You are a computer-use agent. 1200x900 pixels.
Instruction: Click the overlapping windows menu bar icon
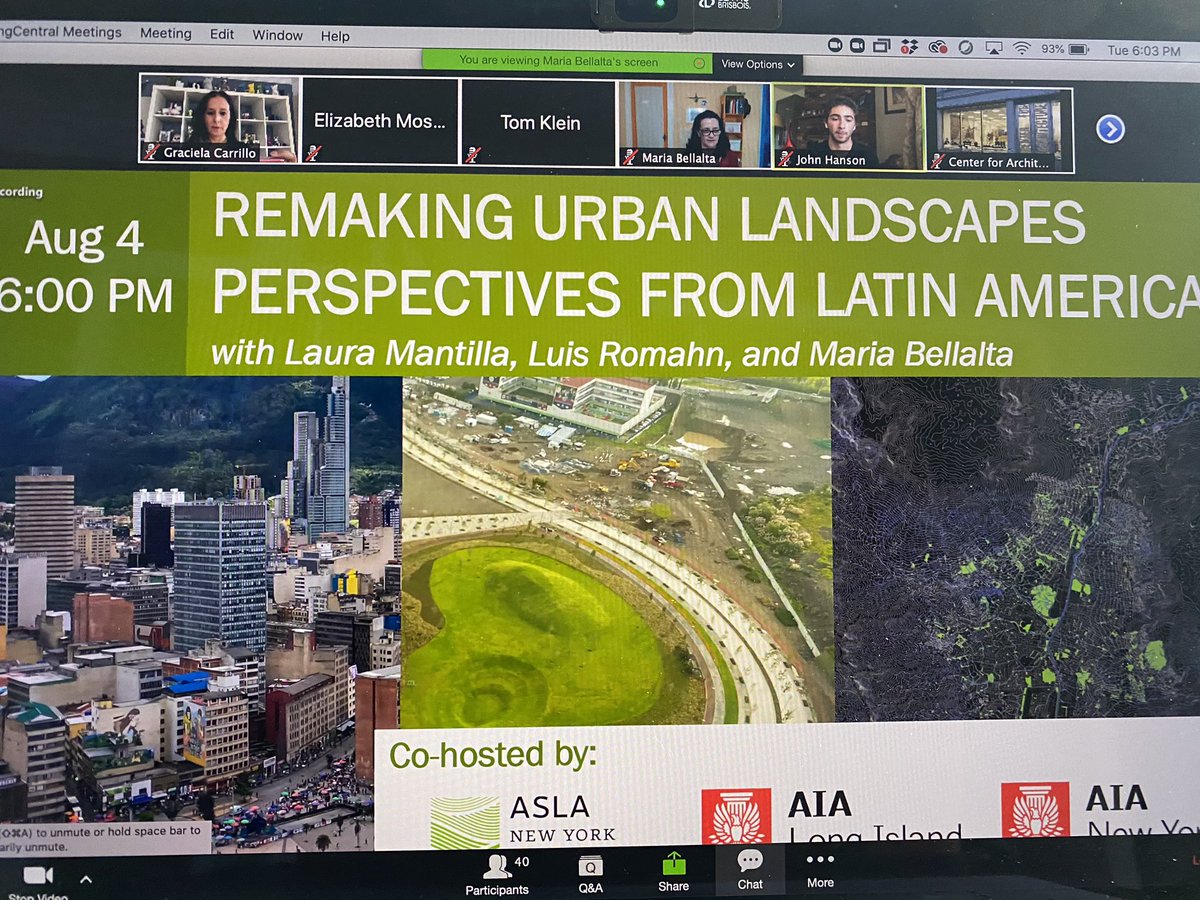(882, 46)
